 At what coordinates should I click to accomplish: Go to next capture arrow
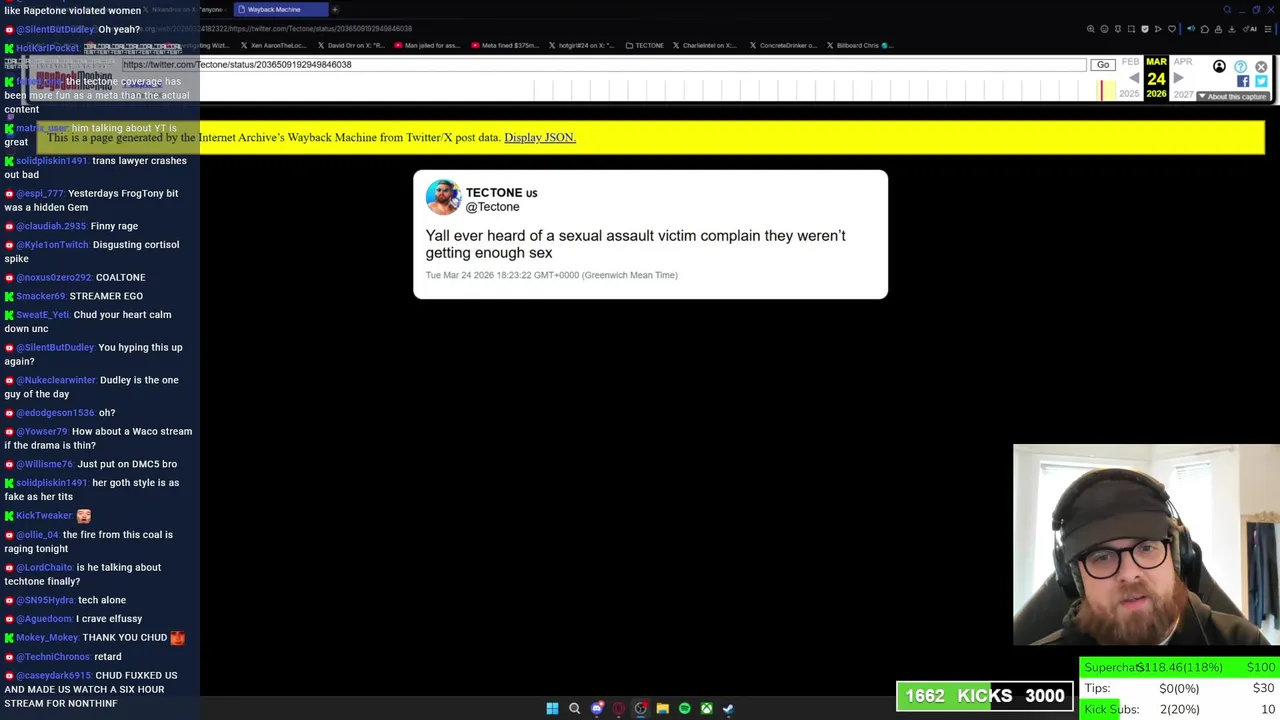[x=1178, y=78]
